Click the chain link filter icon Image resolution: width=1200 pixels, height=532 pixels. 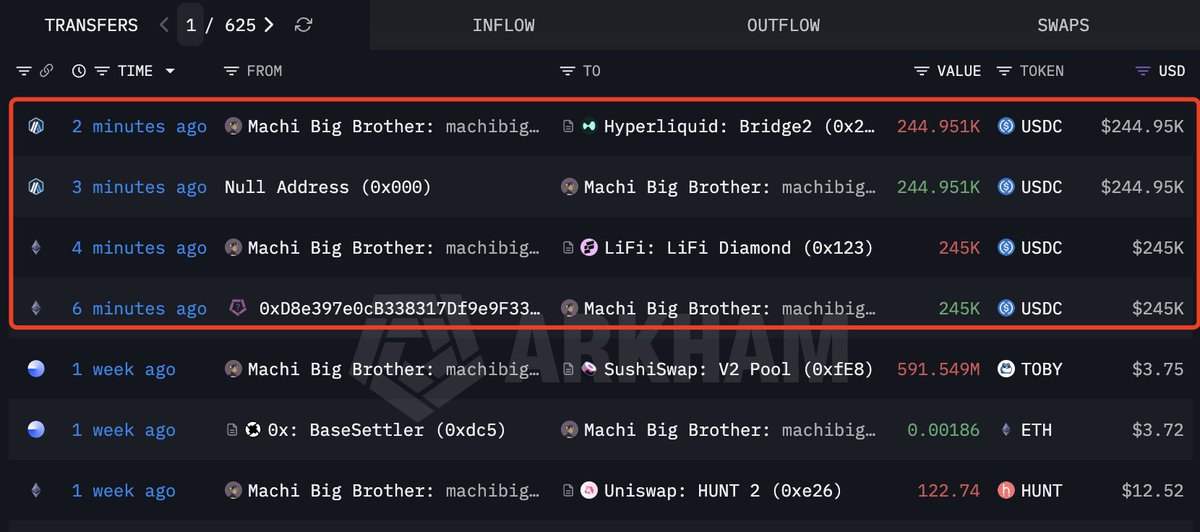coord(46,71)
